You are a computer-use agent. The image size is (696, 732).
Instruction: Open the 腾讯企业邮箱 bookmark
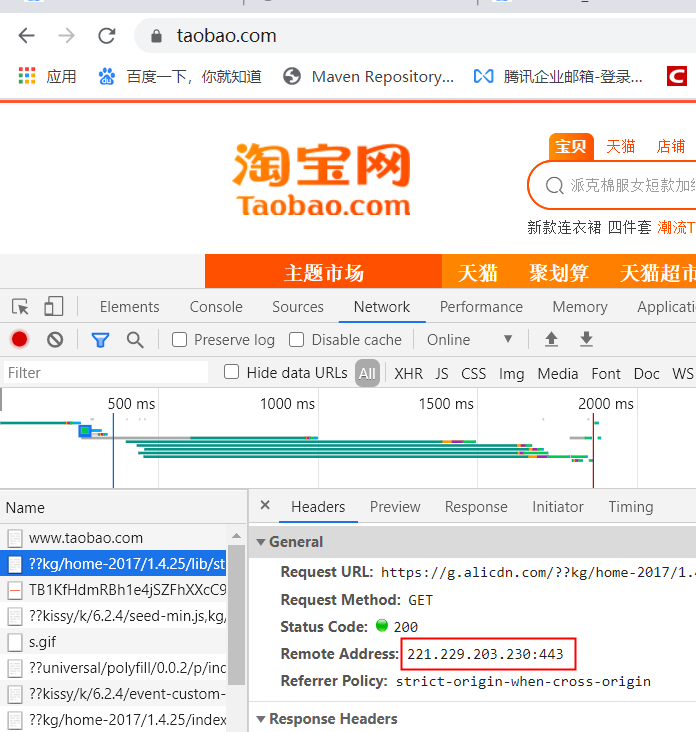pyautogui.click(x=558, y=76)
